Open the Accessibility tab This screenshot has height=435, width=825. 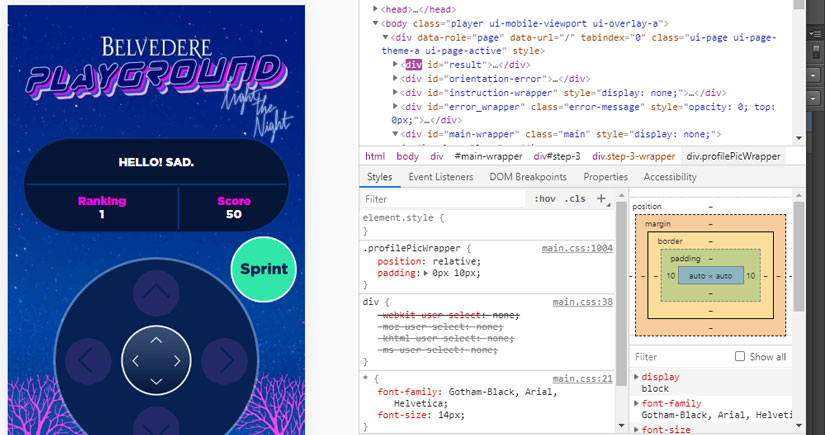tap(670, 177)
